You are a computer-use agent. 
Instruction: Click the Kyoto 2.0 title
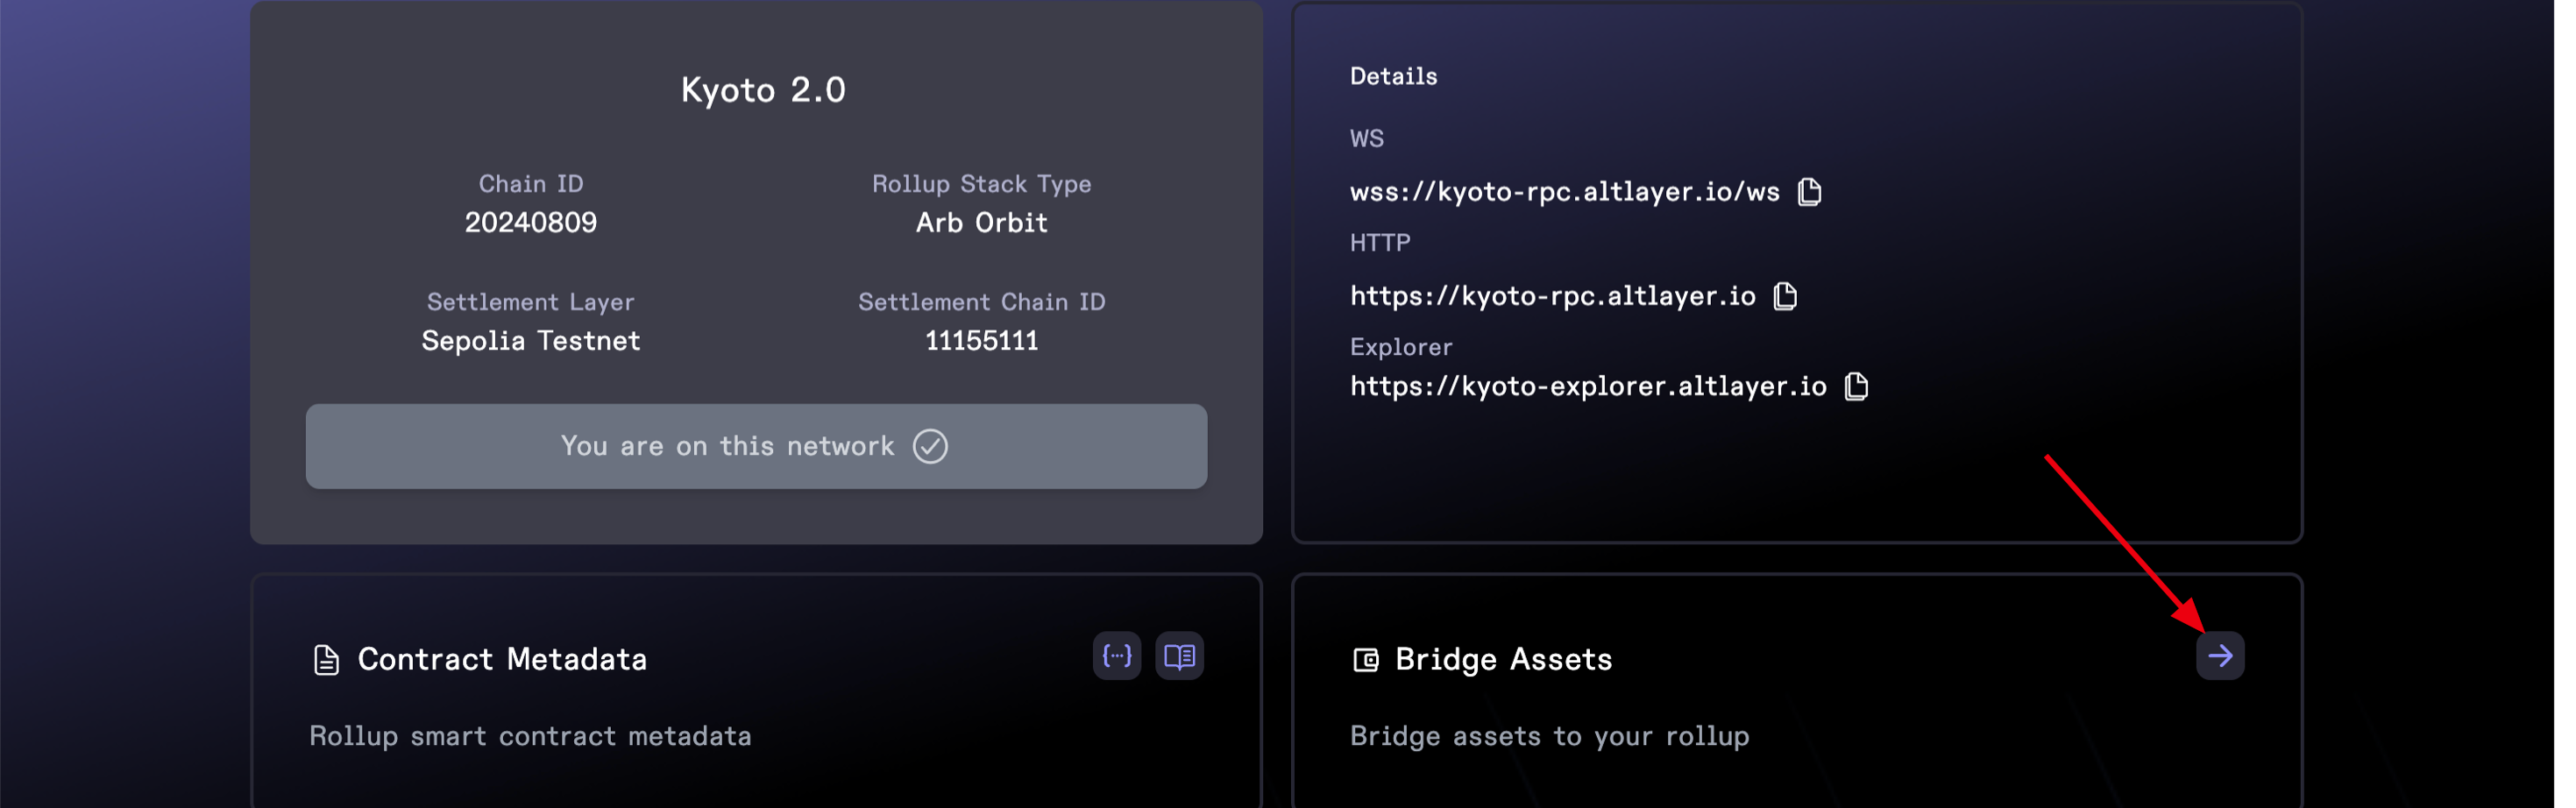click(x=763, y=90)
